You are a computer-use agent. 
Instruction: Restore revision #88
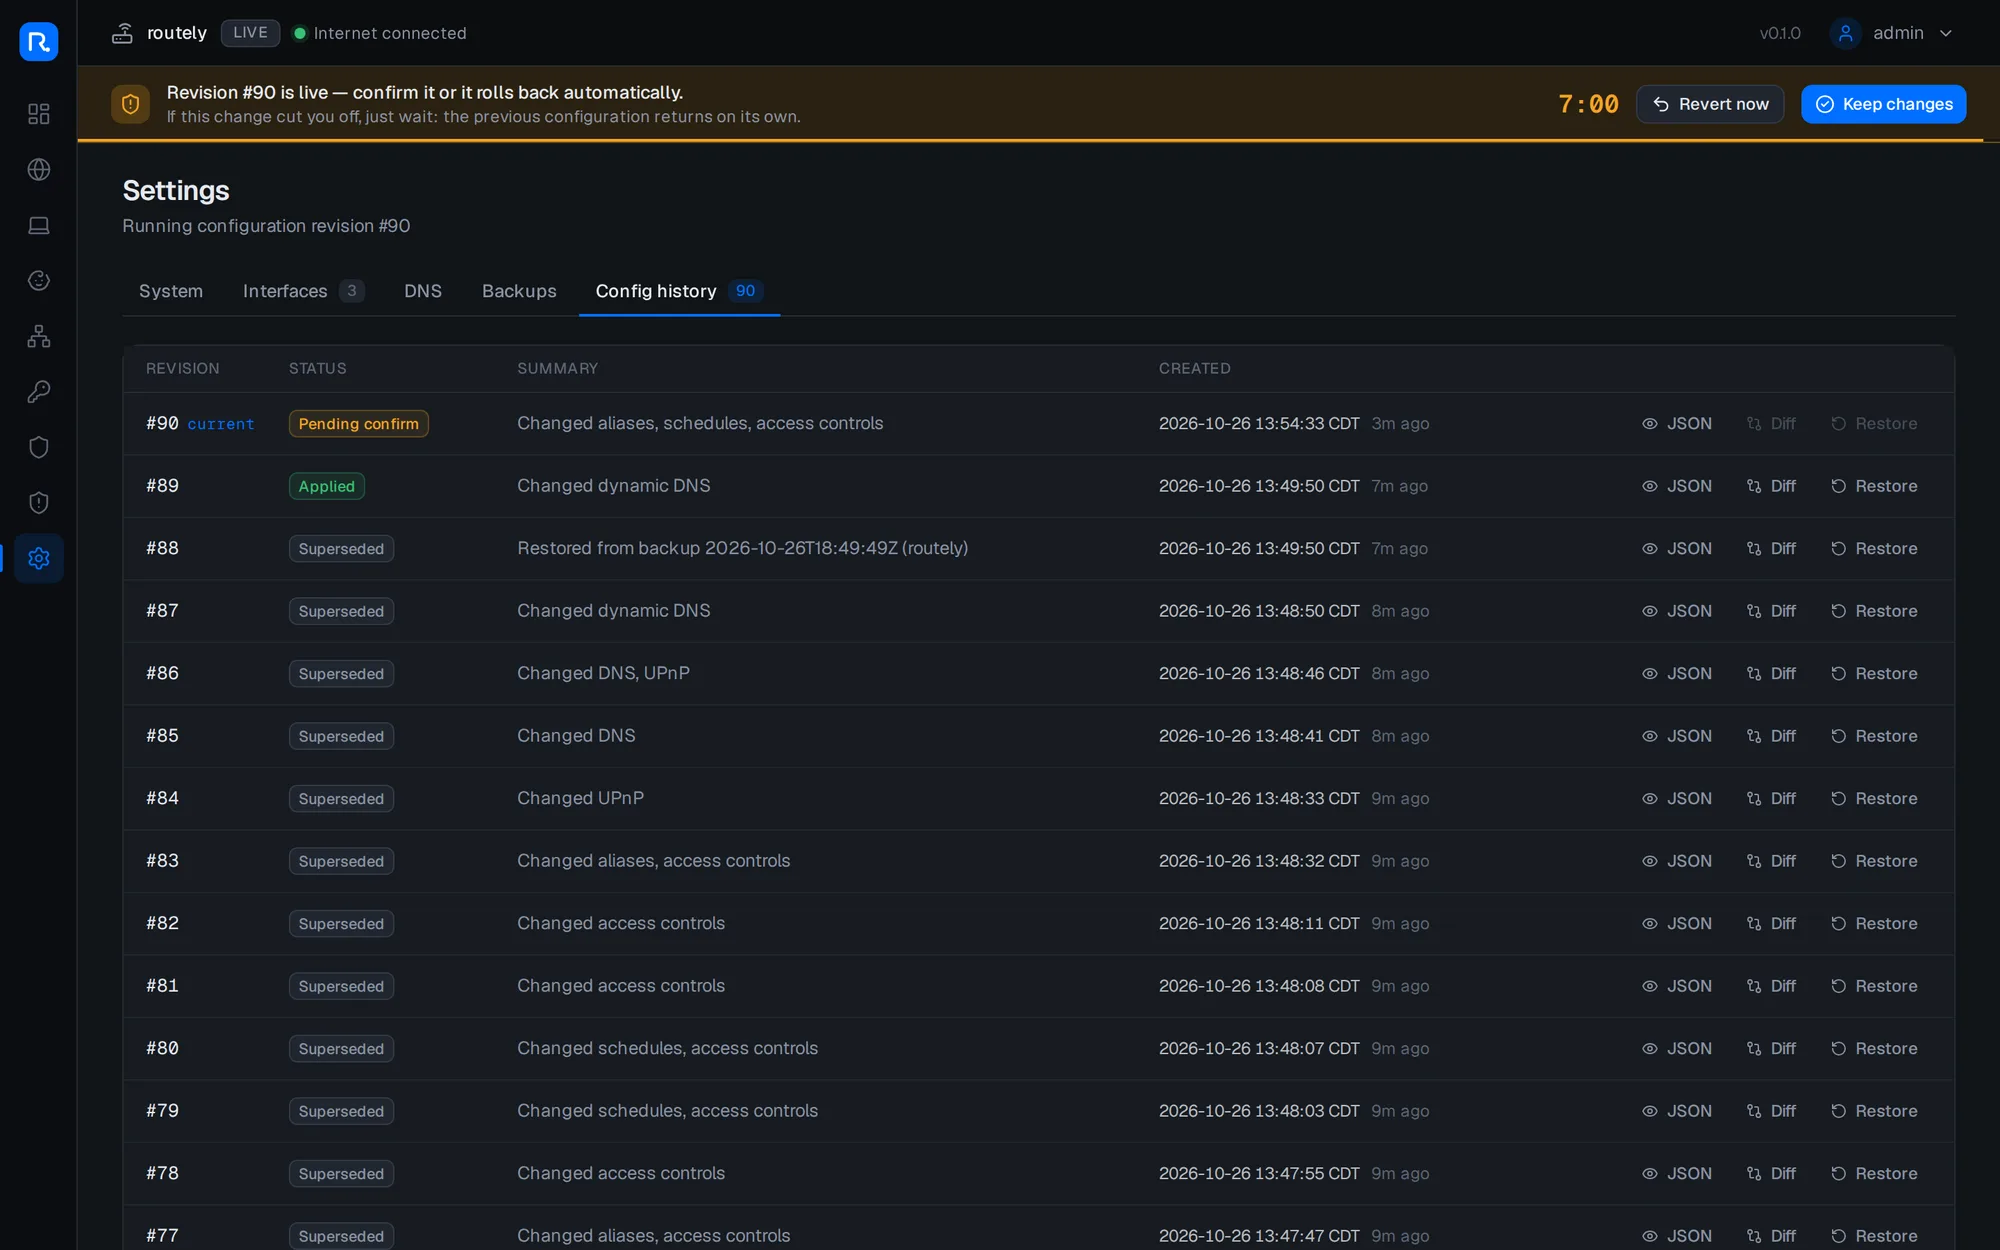1874,549
